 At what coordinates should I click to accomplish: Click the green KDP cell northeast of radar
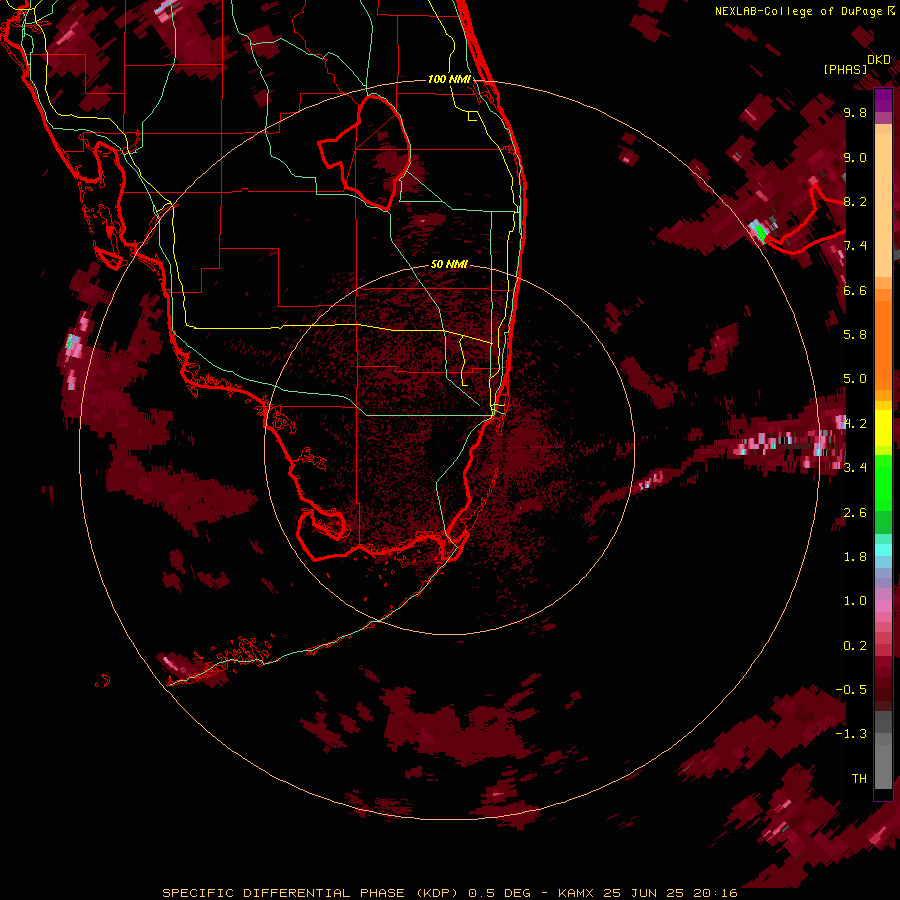pyautogui.click(x=761, y=232)
